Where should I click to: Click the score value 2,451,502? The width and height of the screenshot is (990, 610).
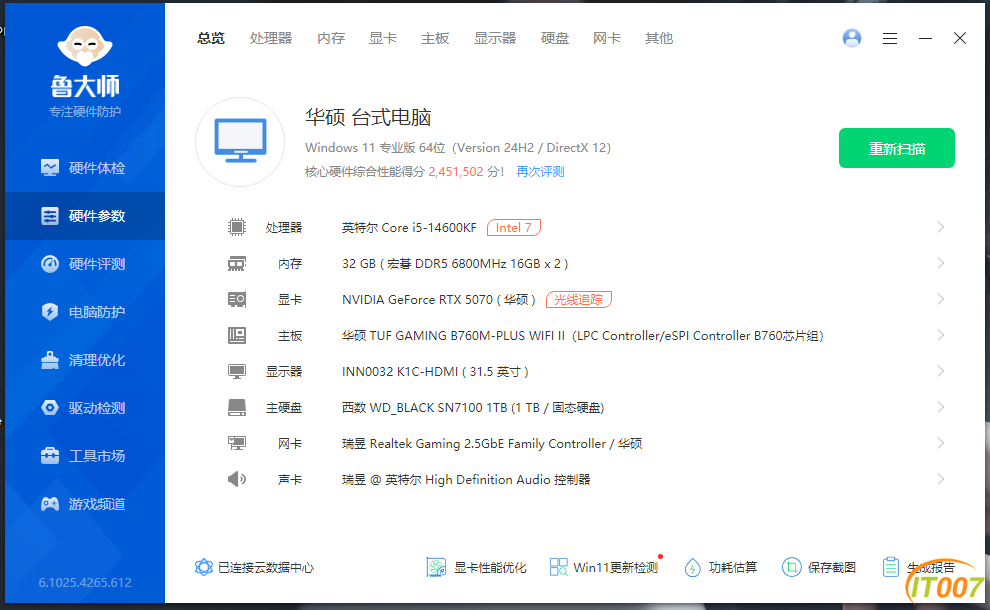[456, 172]
